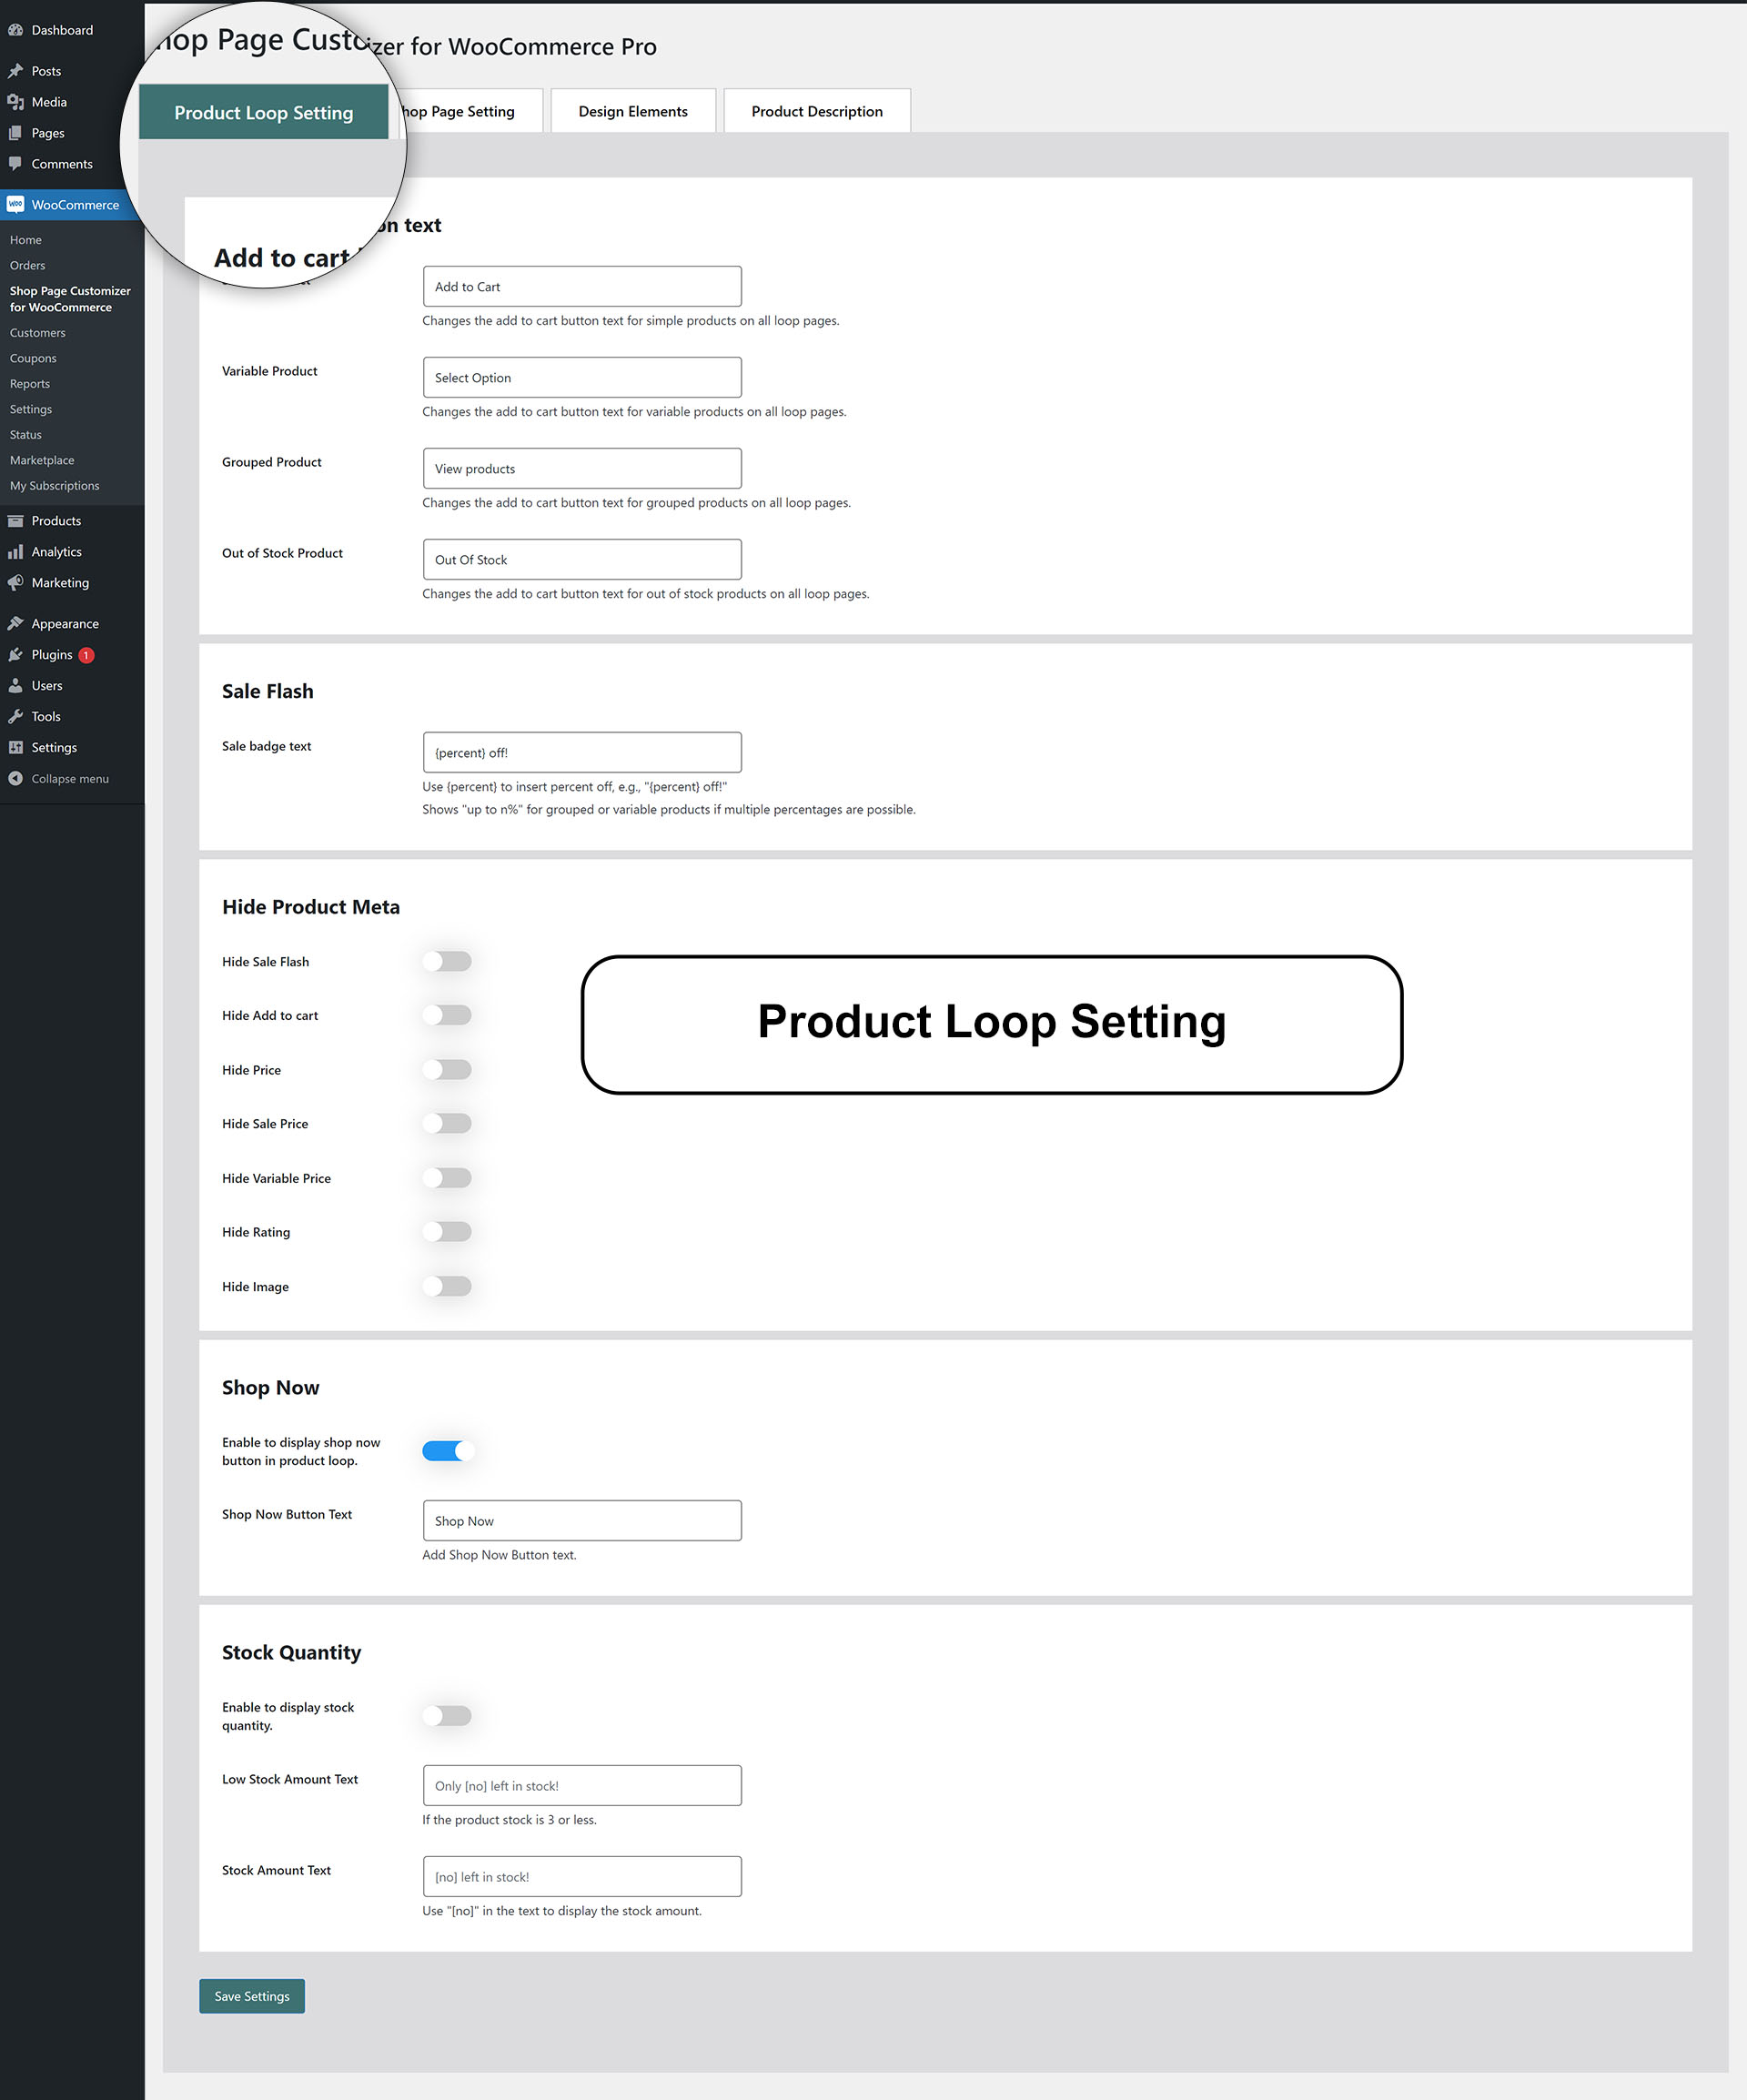
Task: Enable the Hide Price switch
Action: (447, 1070)
